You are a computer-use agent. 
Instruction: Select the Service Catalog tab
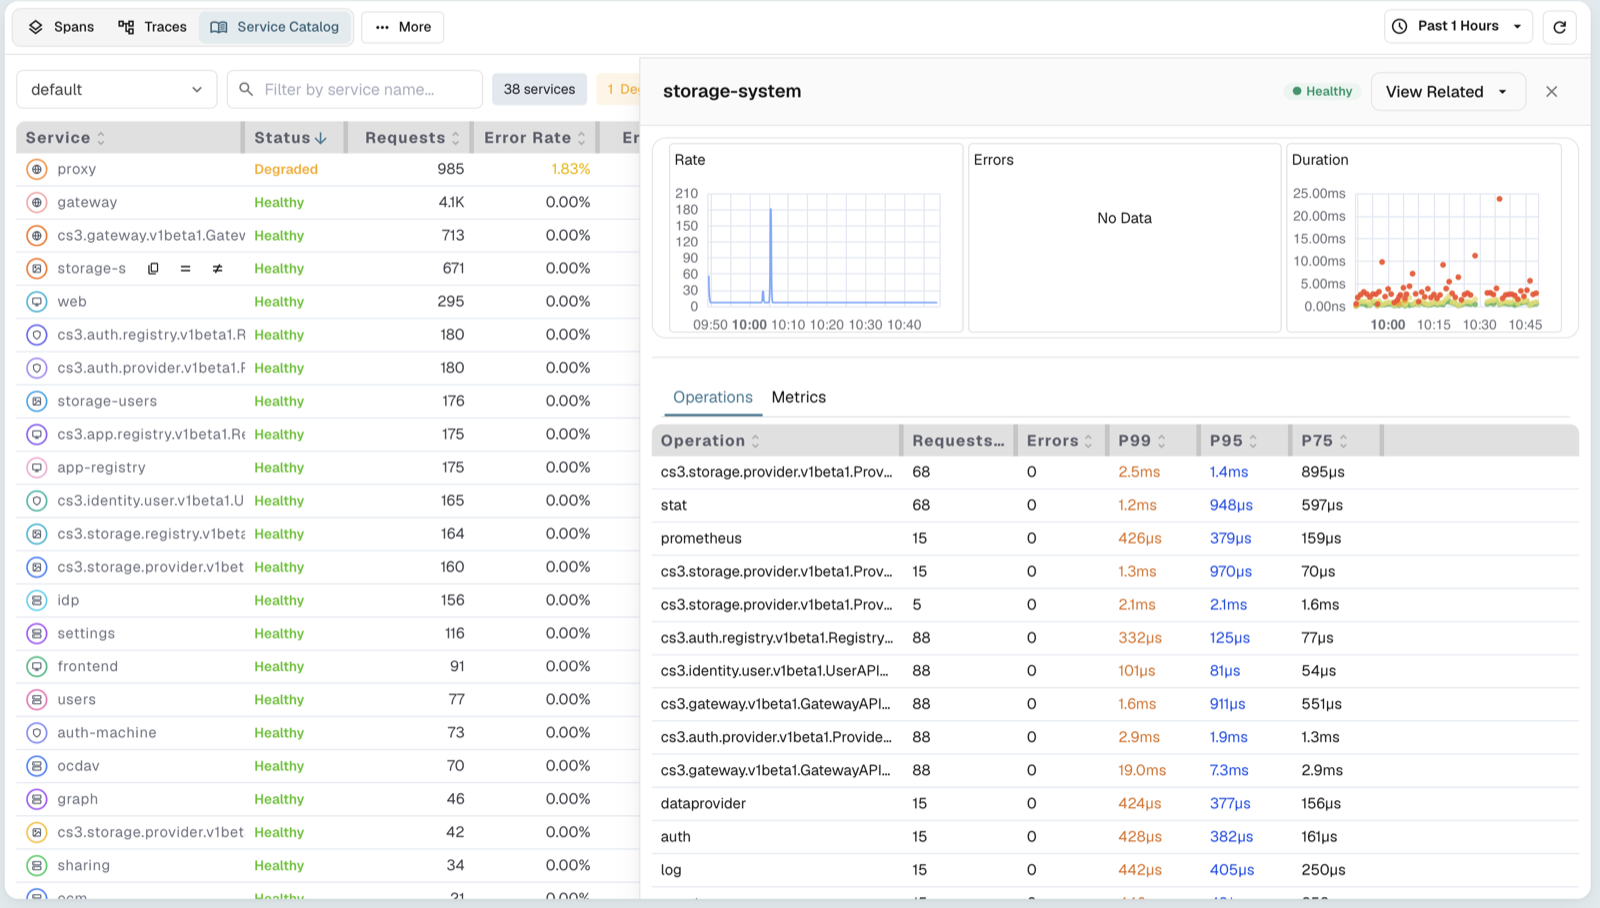point(275,27)
